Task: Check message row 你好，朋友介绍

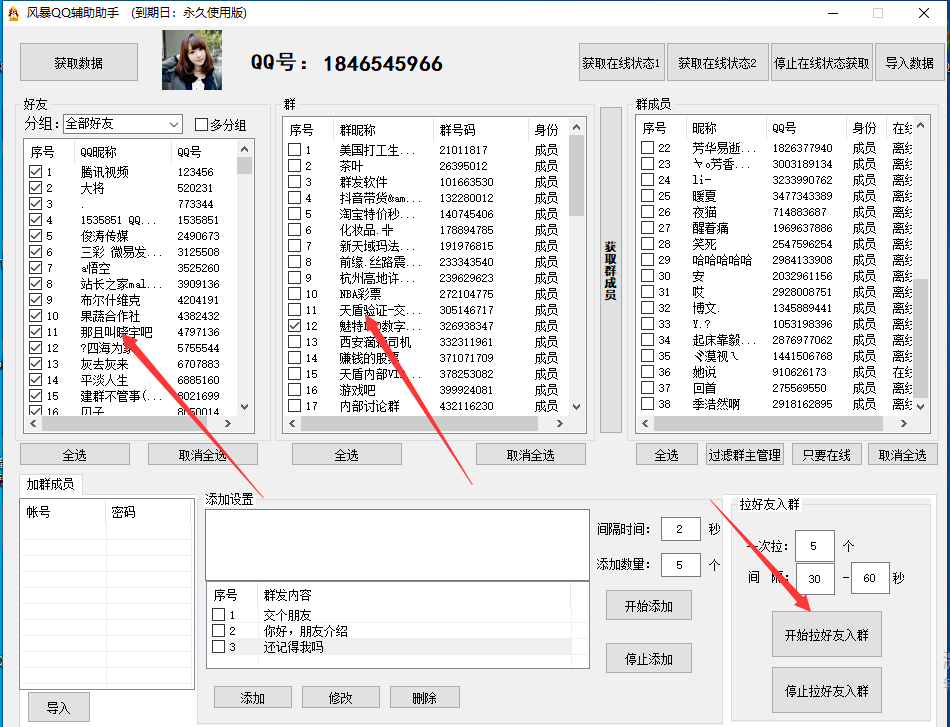Action: click(219, 631)
